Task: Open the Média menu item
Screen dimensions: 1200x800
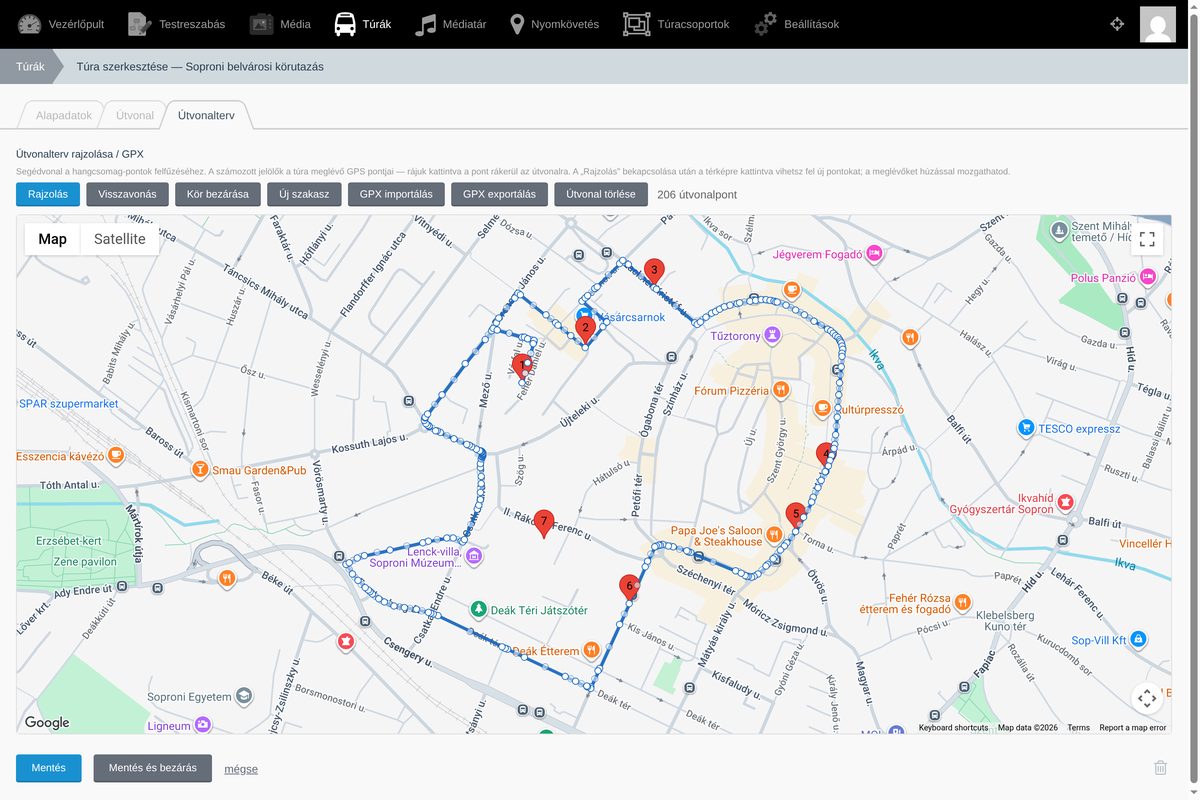Action: (280, 24)
